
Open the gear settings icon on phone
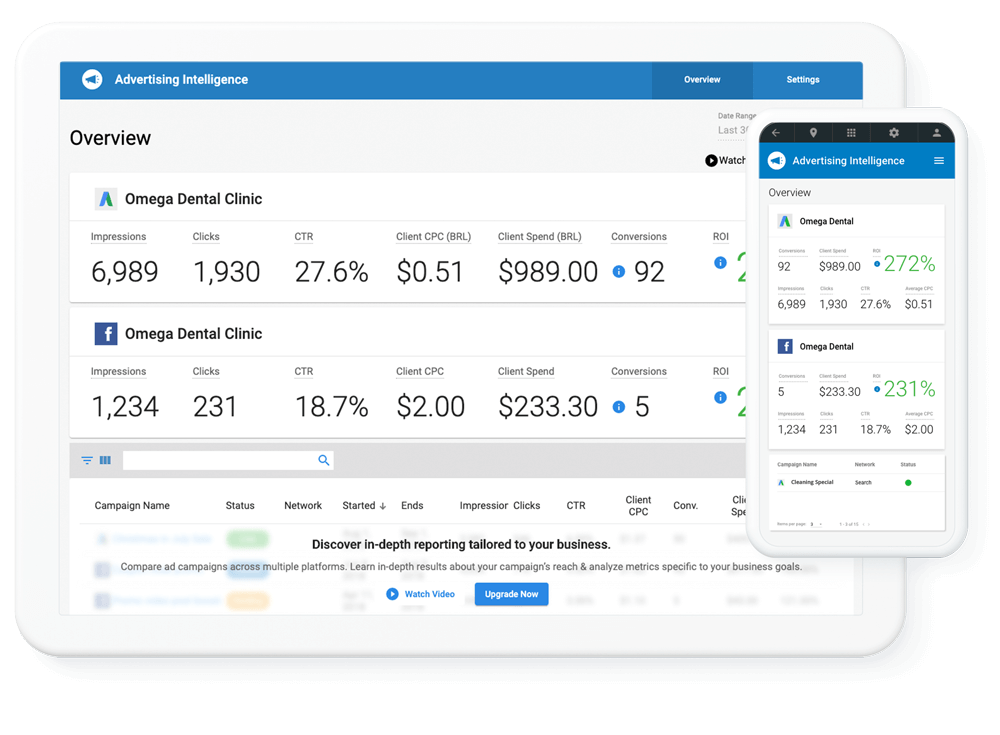click(893, 133)
